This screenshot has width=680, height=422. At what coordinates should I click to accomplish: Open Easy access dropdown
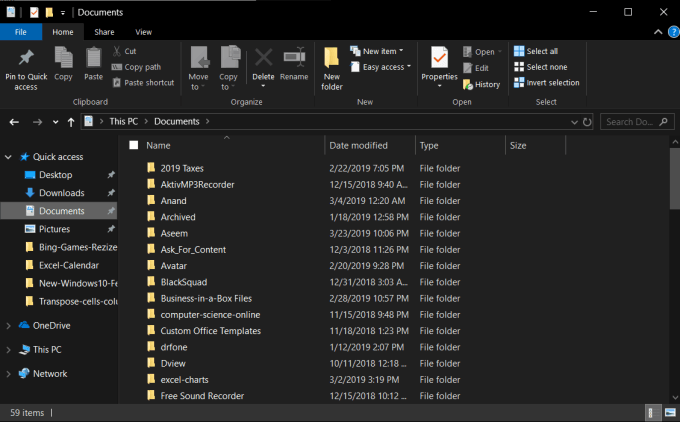[380, 67]
